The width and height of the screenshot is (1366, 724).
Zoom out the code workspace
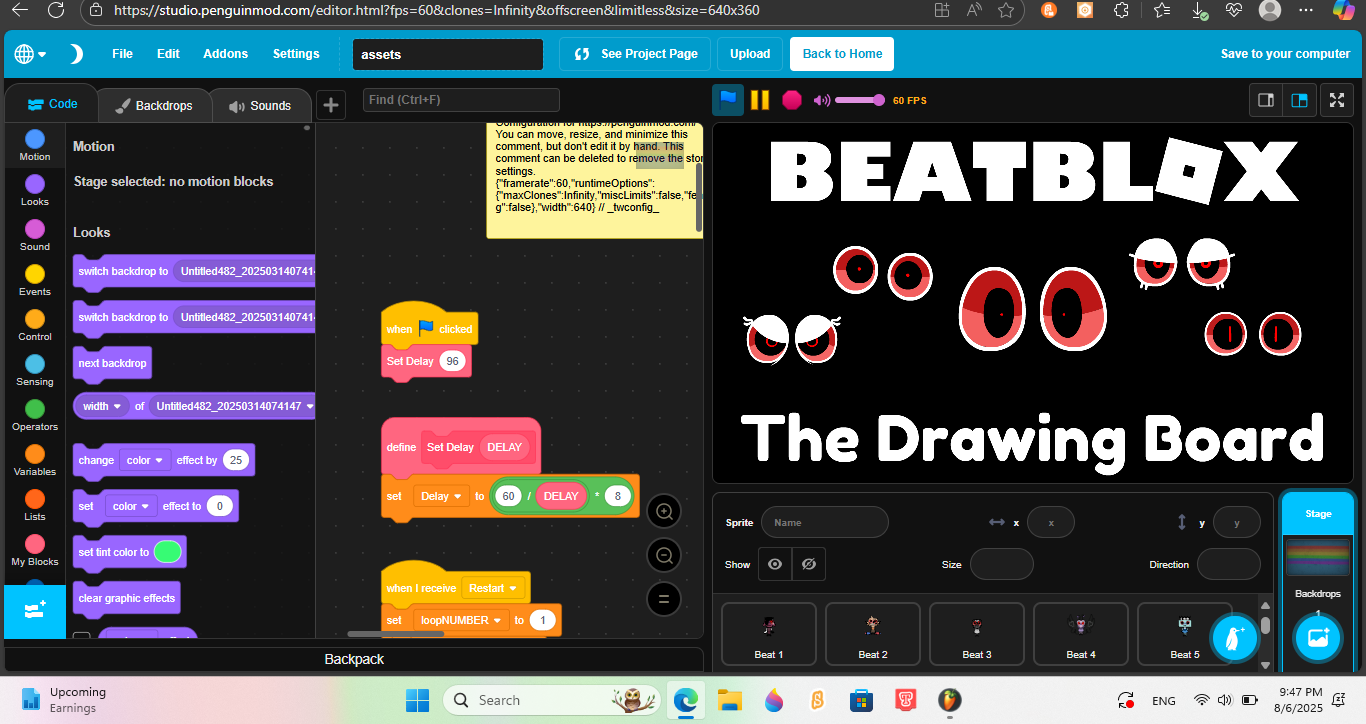coord(663,555)
